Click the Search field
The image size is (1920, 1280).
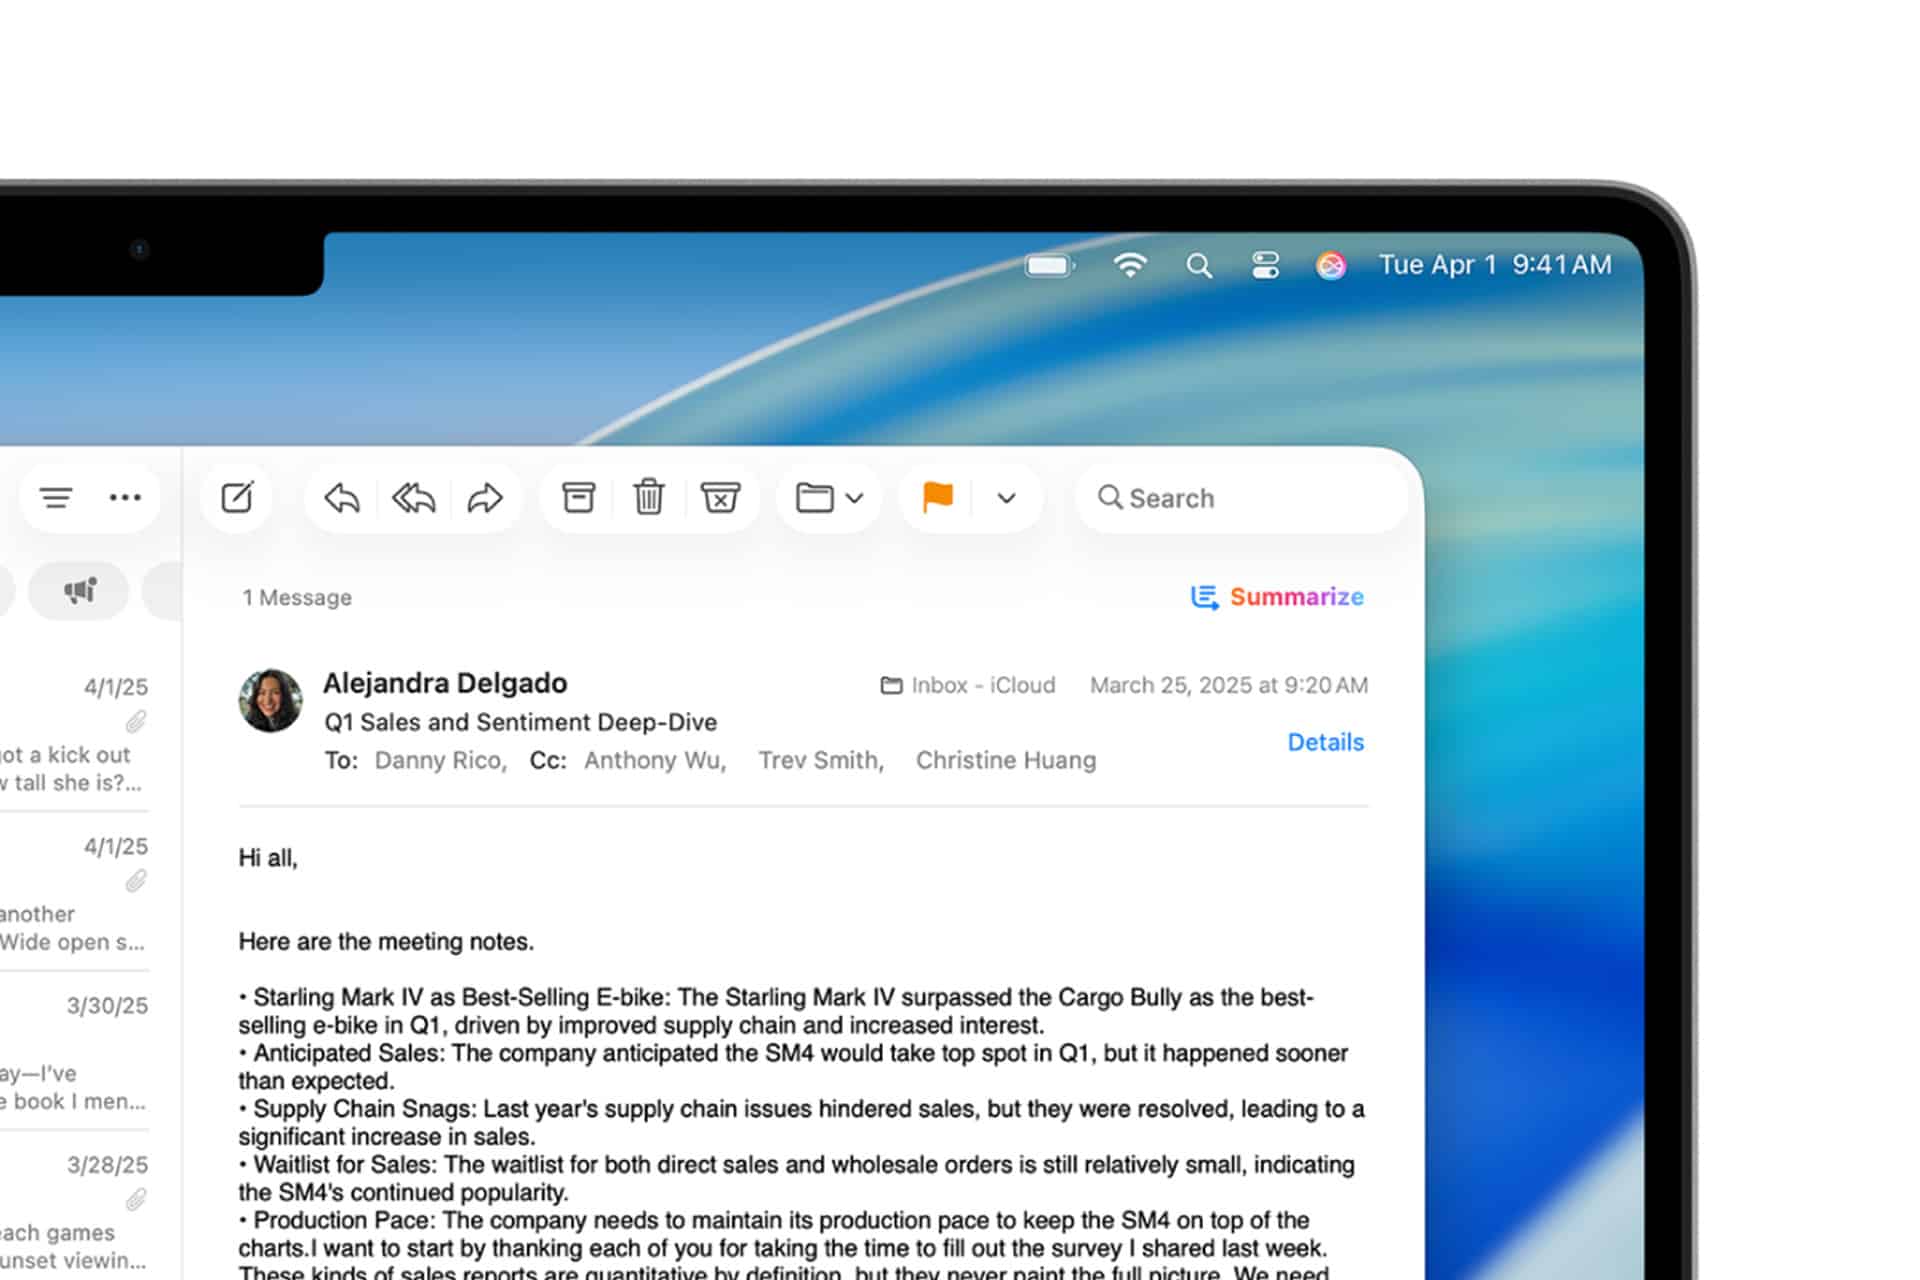1242,498
